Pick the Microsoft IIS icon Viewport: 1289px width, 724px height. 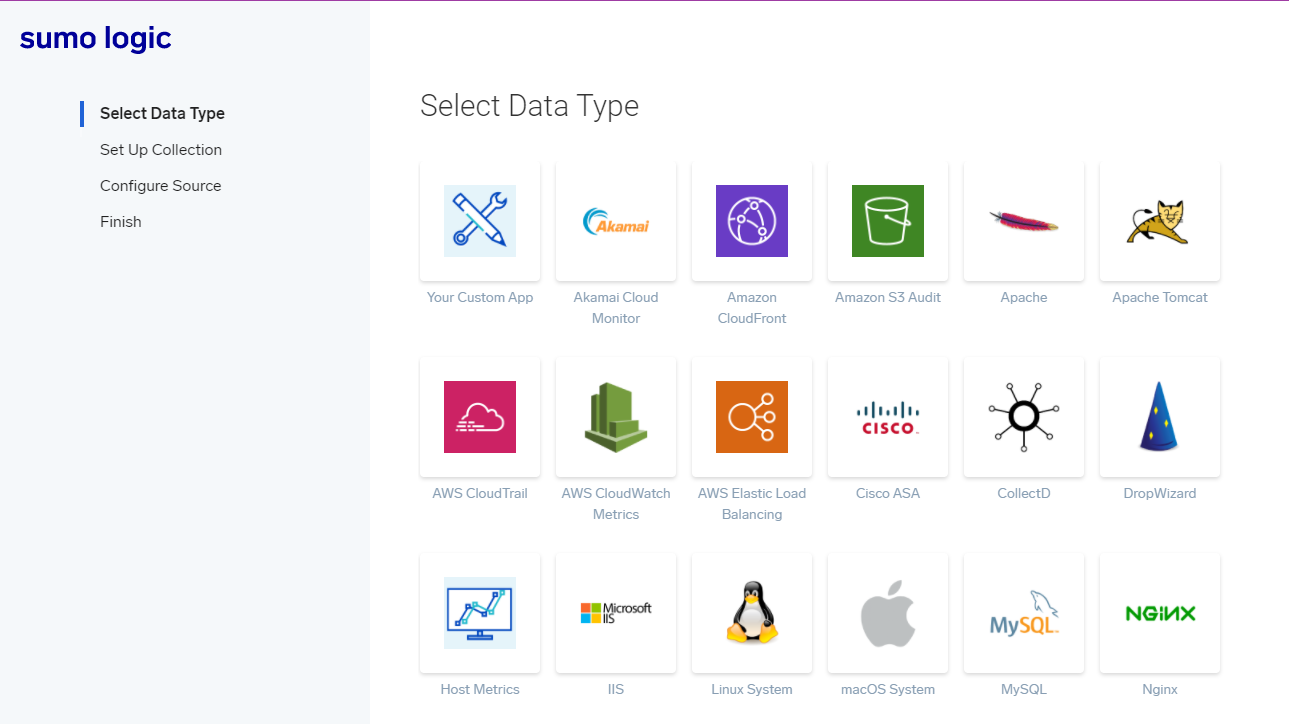click(x=616, y=613)
